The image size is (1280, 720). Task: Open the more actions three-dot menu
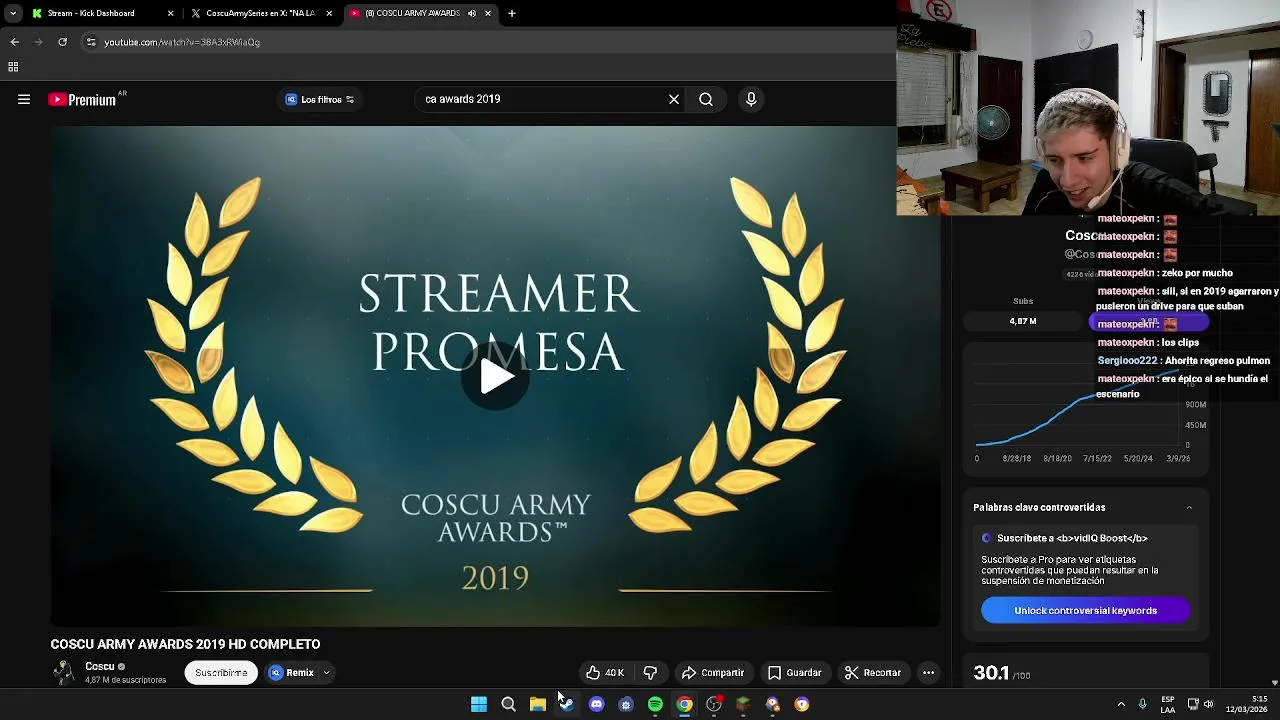point(928,673)
